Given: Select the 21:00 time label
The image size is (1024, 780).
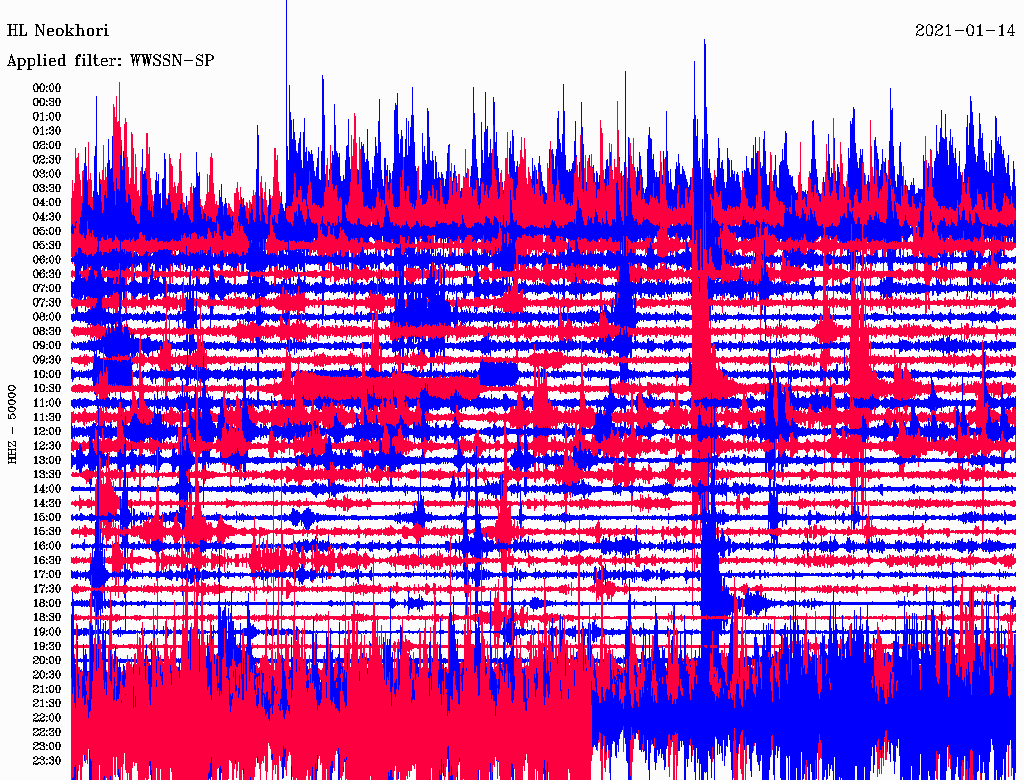Looking at the screenshot, I should [46, 689].
